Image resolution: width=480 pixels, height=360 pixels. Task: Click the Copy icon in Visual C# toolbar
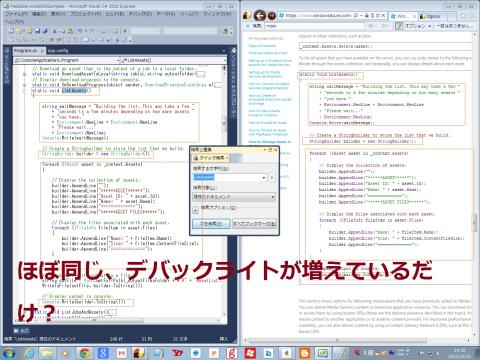[62, 31]
